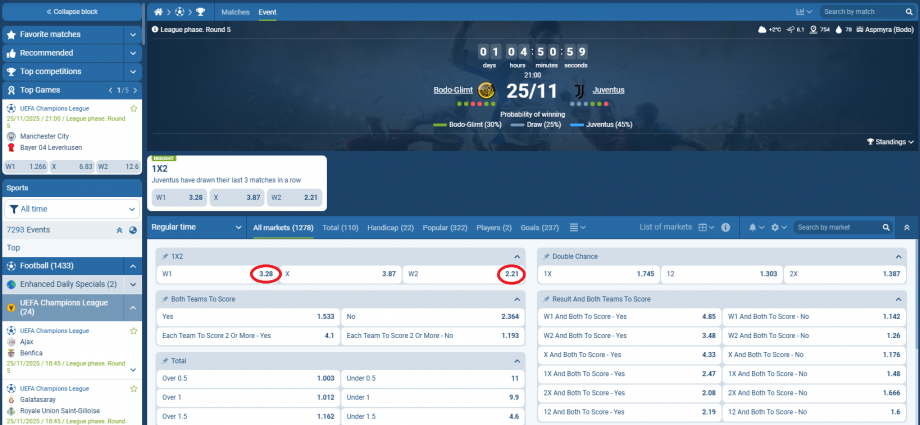Open the market settings gear icon

click(x=774, y=228)
